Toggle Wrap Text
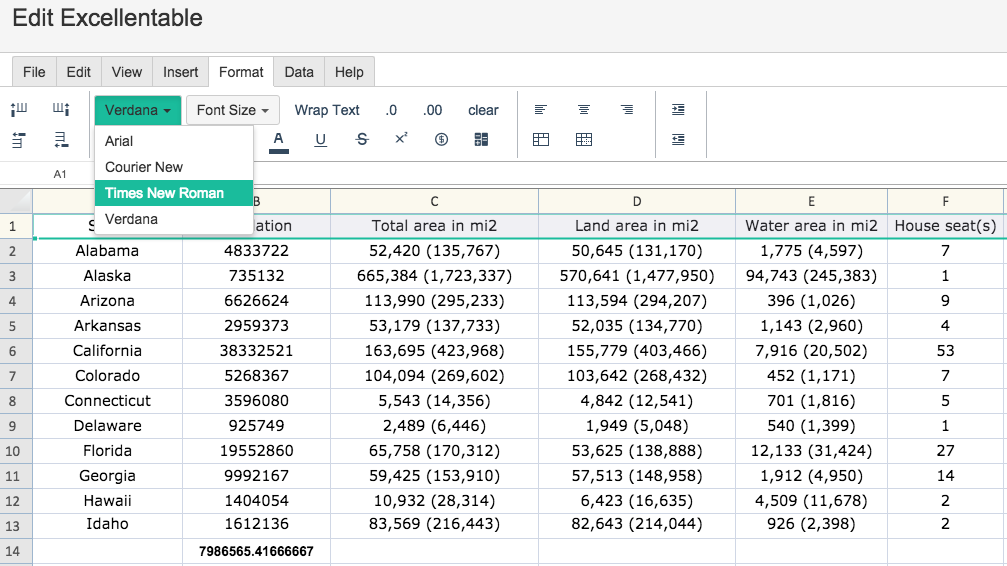The width and height of the screenshot is (1007, 566). 327,110
